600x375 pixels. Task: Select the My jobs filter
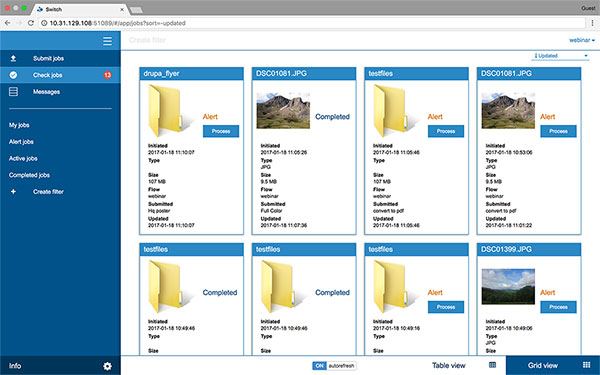[19, 125]
